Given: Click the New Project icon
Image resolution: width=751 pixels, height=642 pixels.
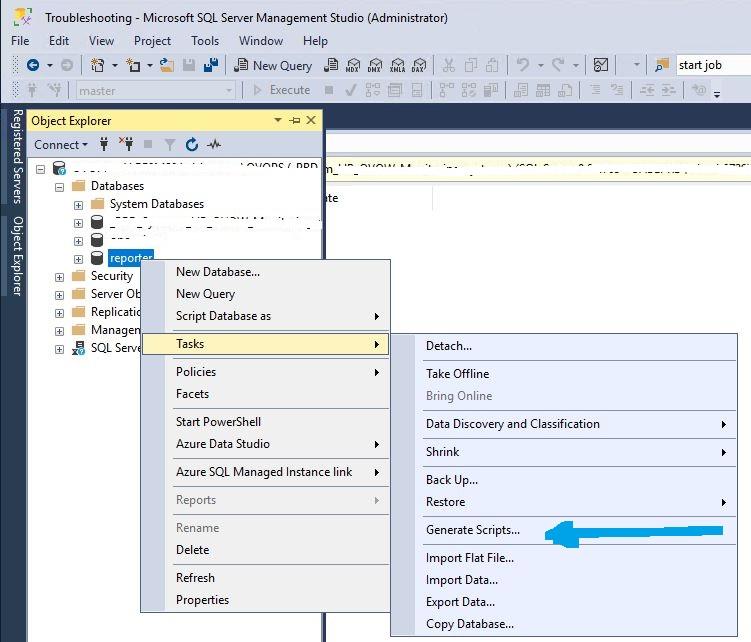Looking at the screenshot, I should [98, 65].
